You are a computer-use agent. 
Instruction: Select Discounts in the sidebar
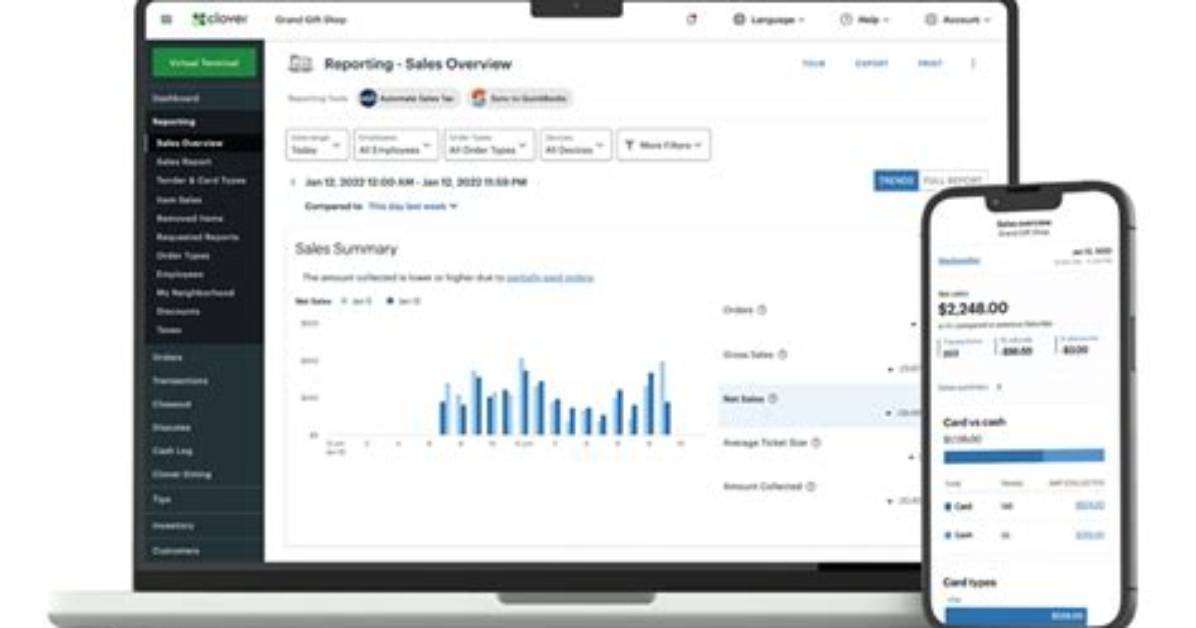pos(178,311)
